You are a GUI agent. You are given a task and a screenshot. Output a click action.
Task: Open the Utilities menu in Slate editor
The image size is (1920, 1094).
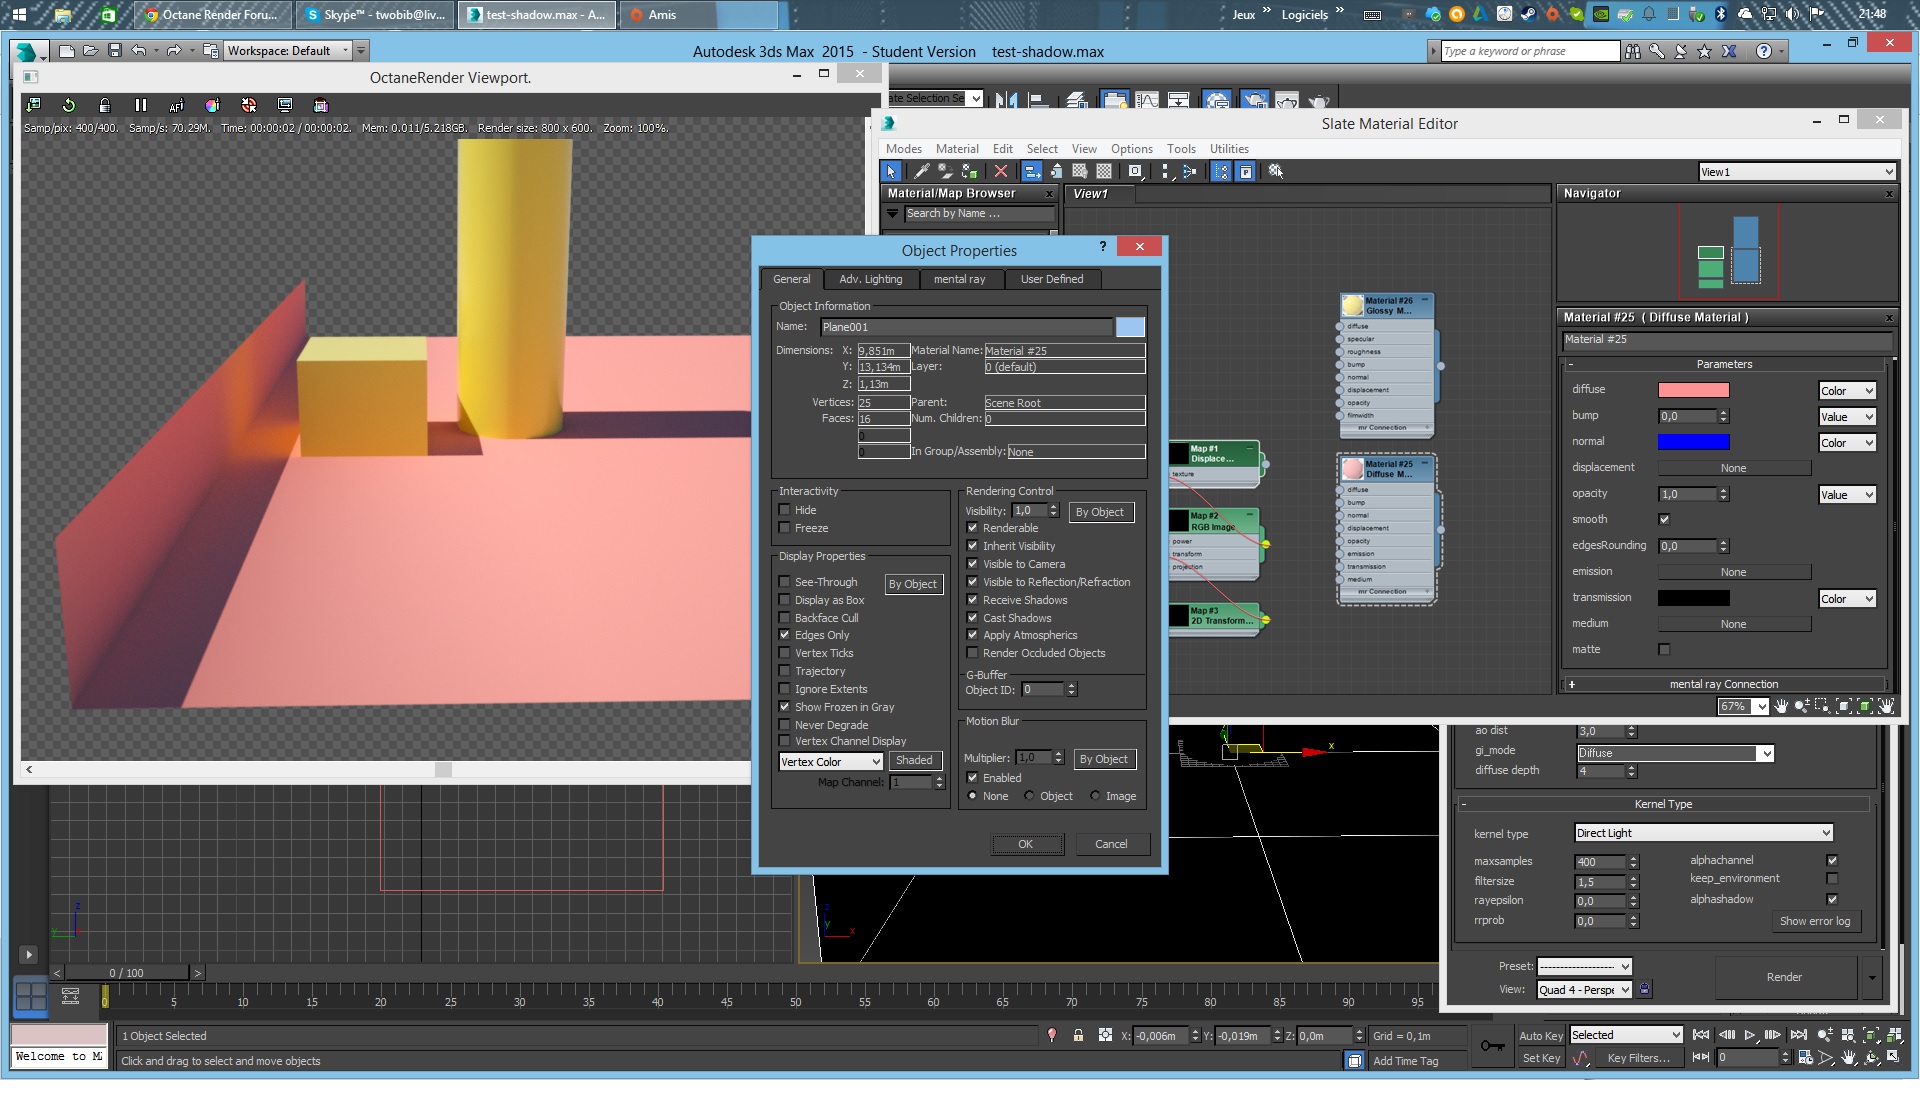coord(1228,148)
